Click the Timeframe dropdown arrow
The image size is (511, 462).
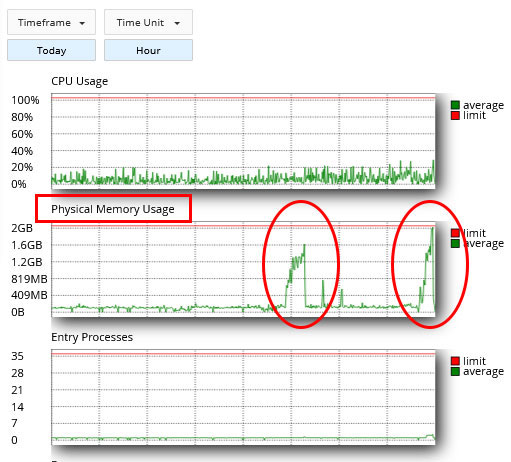tap(82, 23)
